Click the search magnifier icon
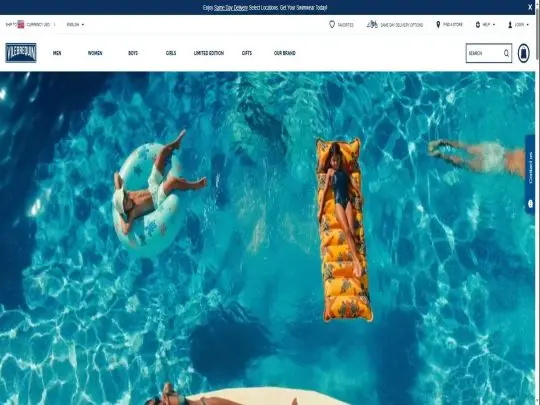Screen dimensions: 540x405 pyautogui.click(x=506, y=53)
